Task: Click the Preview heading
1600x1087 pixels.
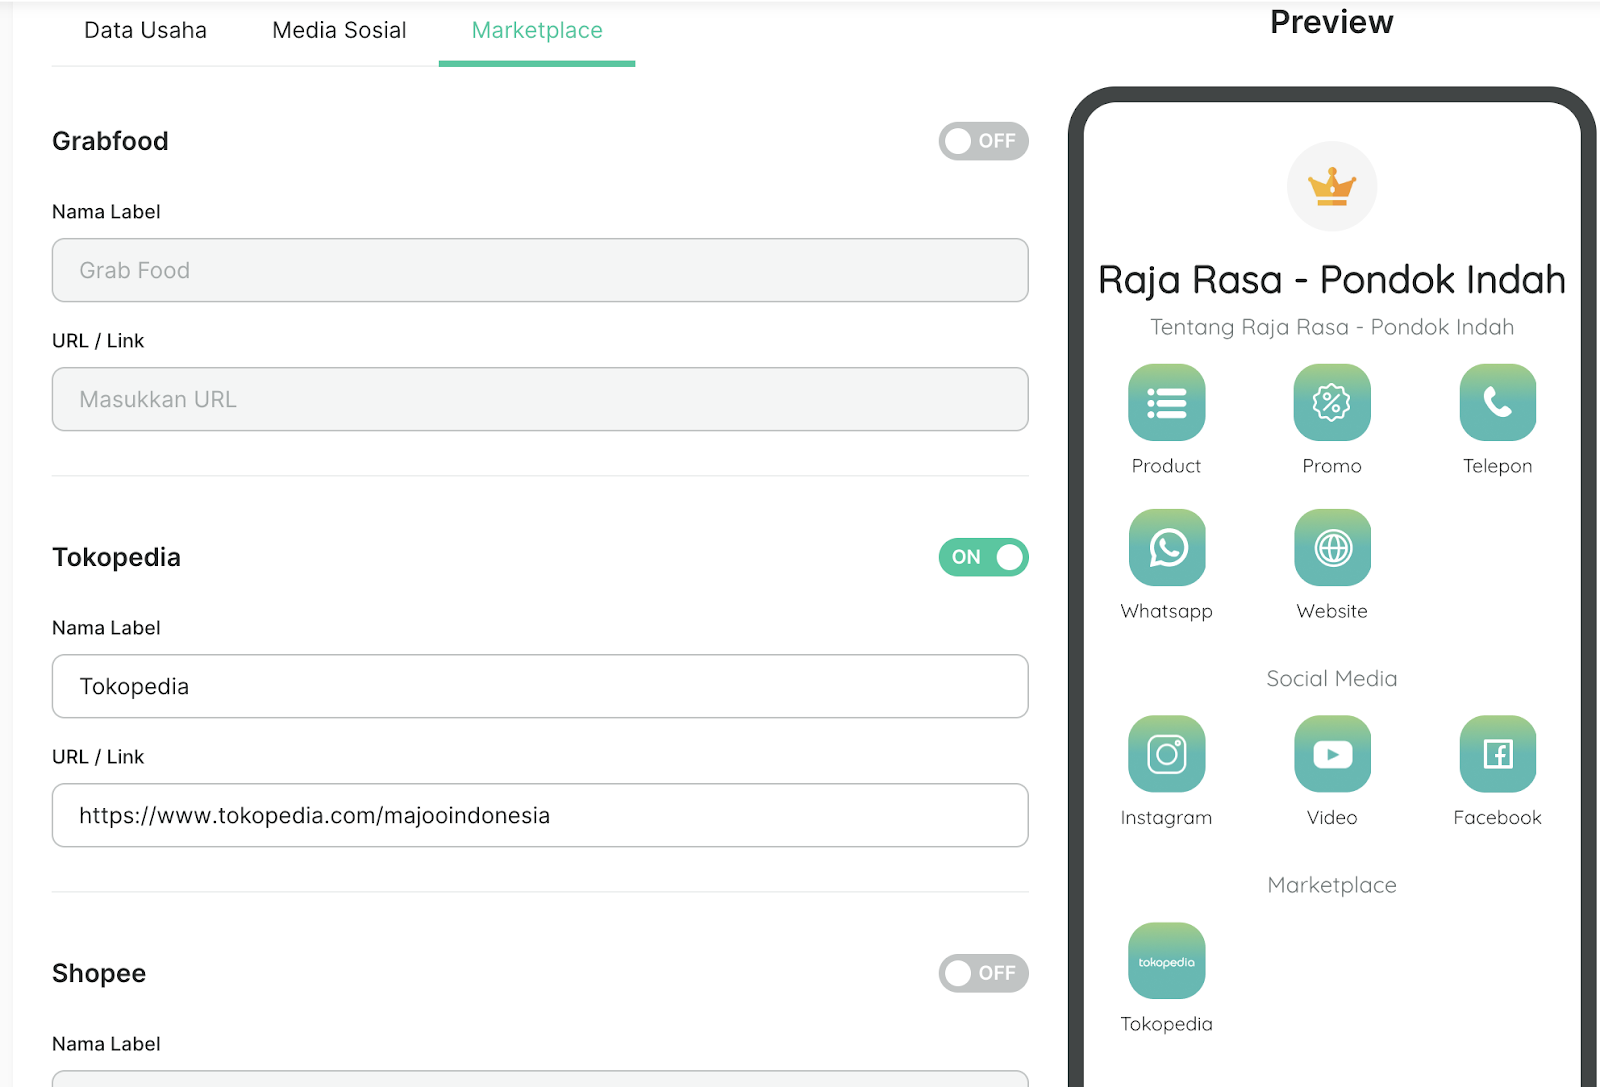Action: coord(1332,22)
